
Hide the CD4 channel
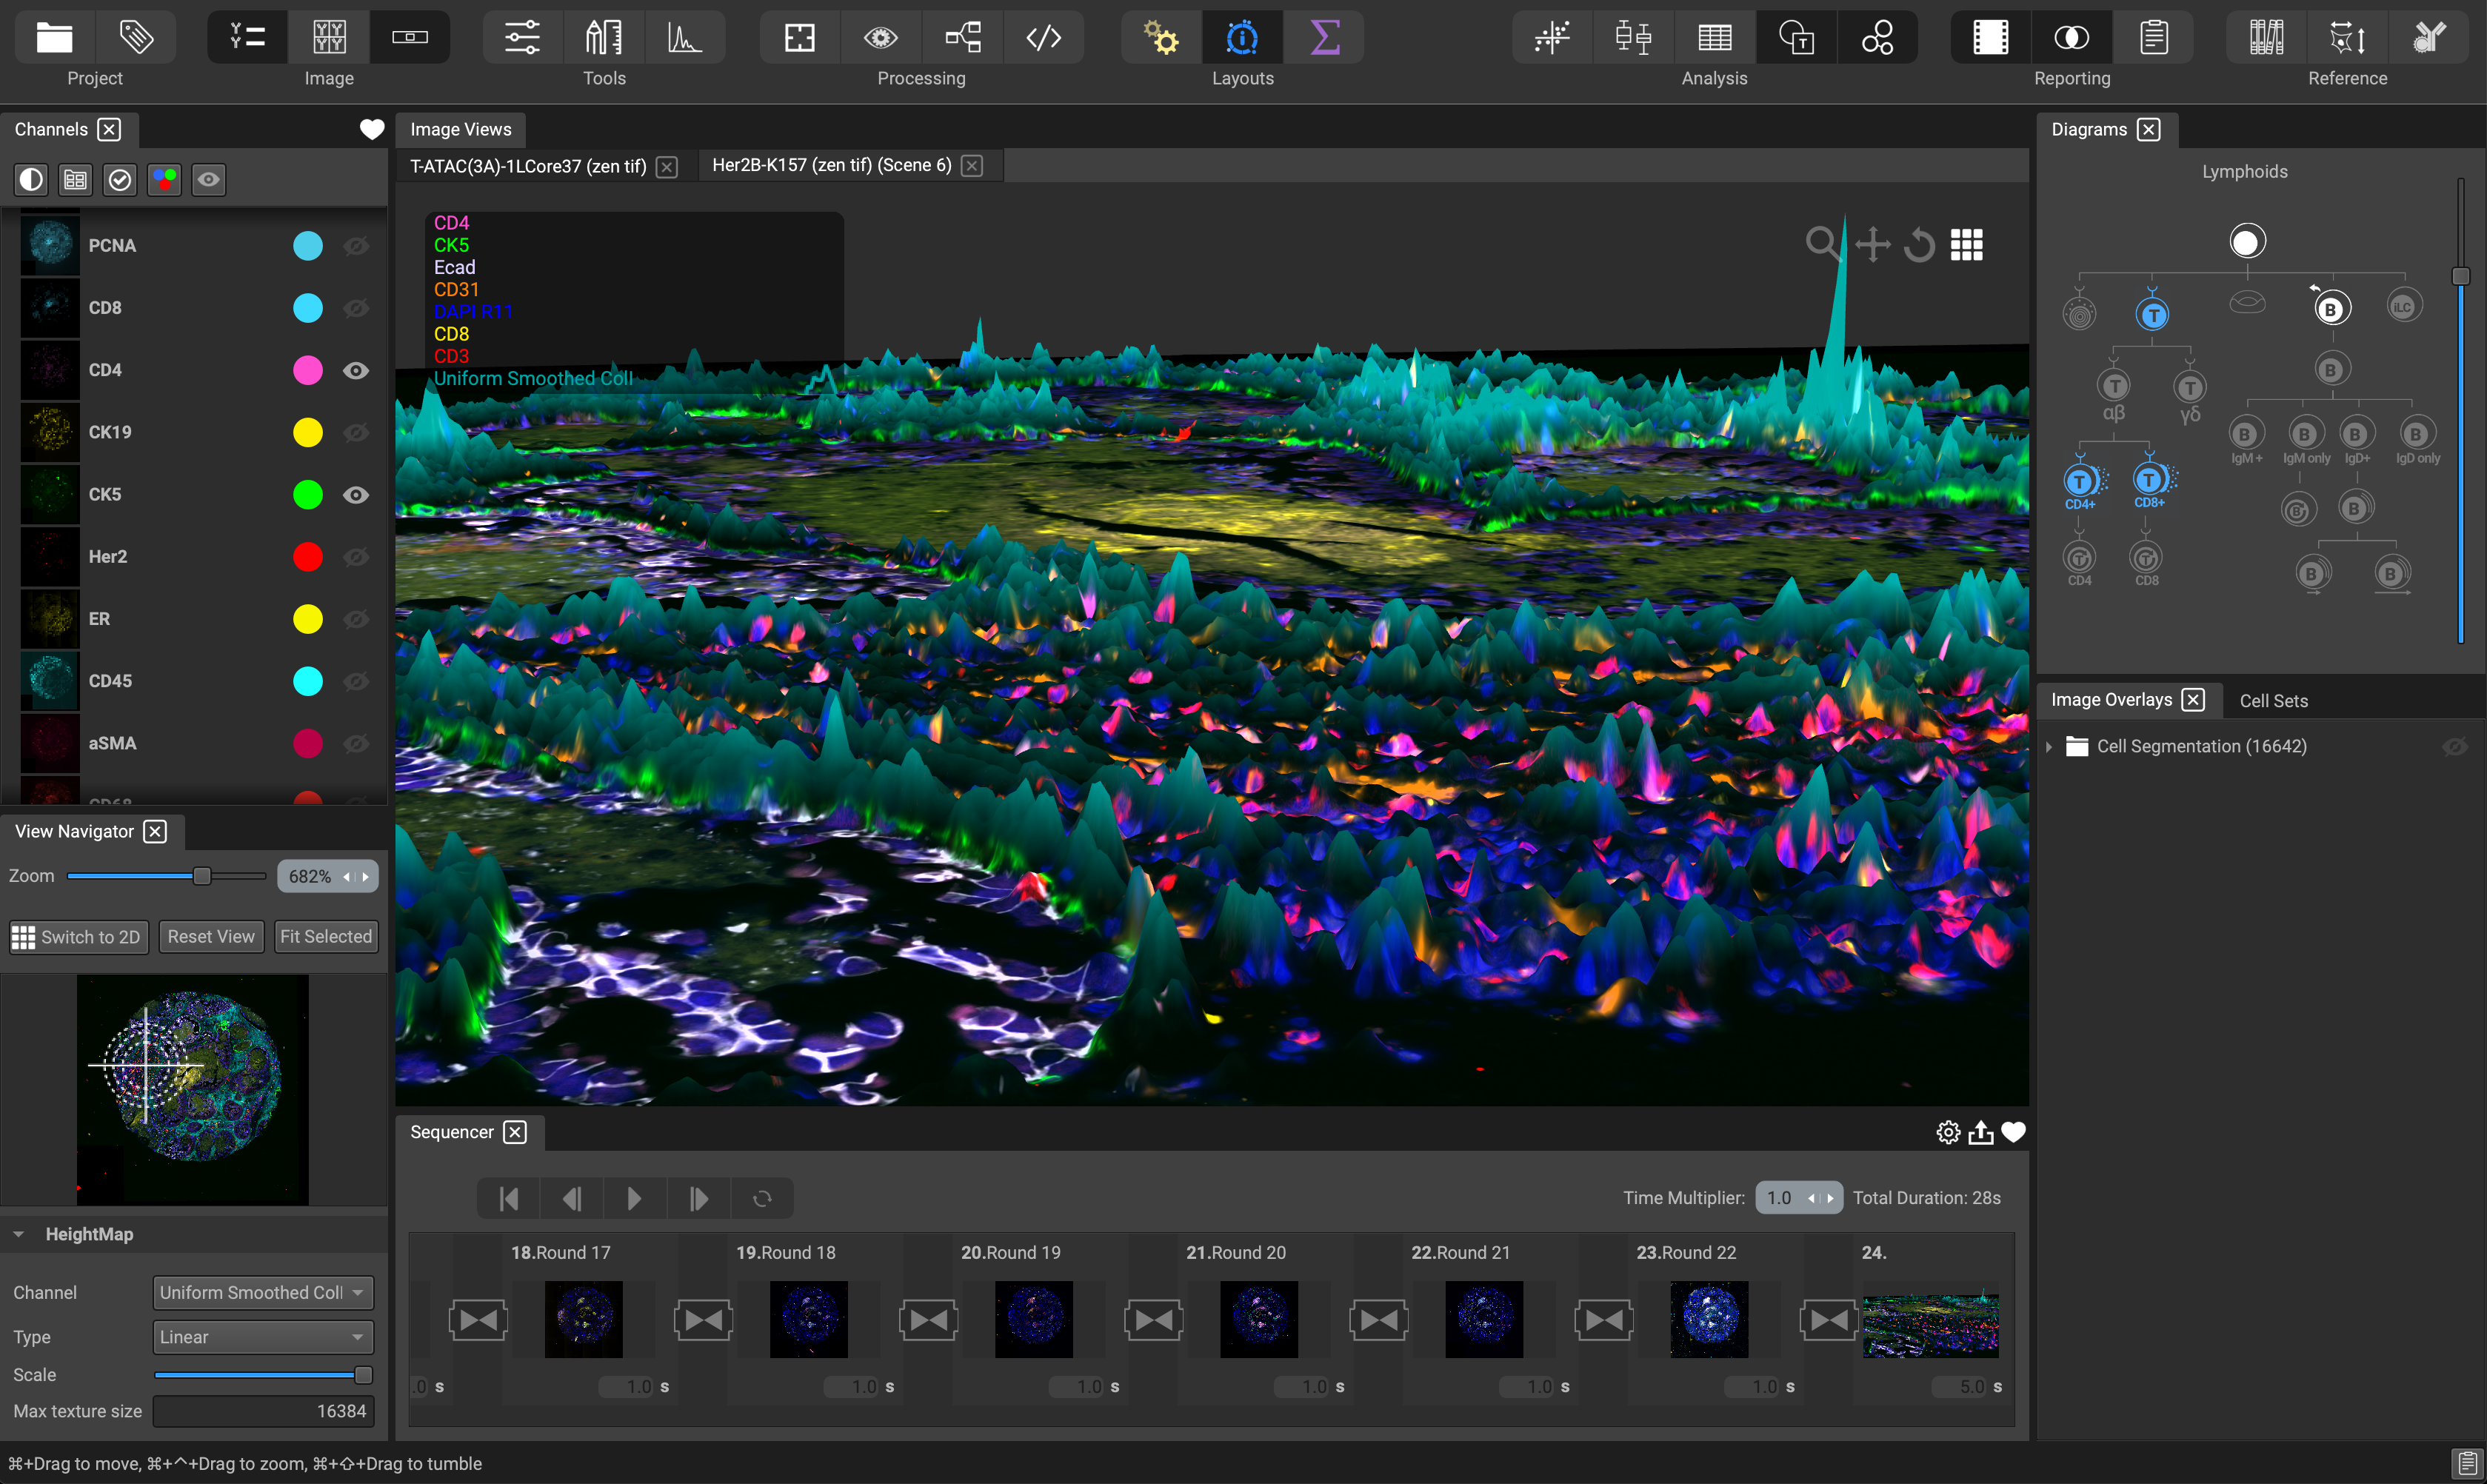356,370
